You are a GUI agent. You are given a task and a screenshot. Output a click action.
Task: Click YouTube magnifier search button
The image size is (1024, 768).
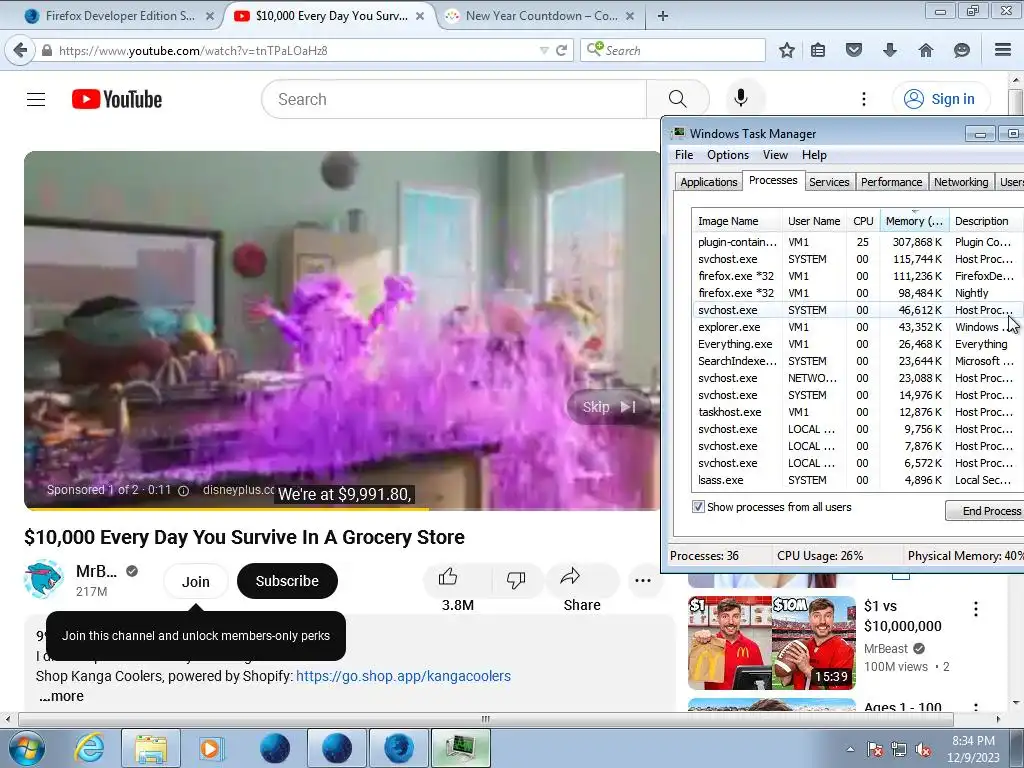[x=678, y=99]
